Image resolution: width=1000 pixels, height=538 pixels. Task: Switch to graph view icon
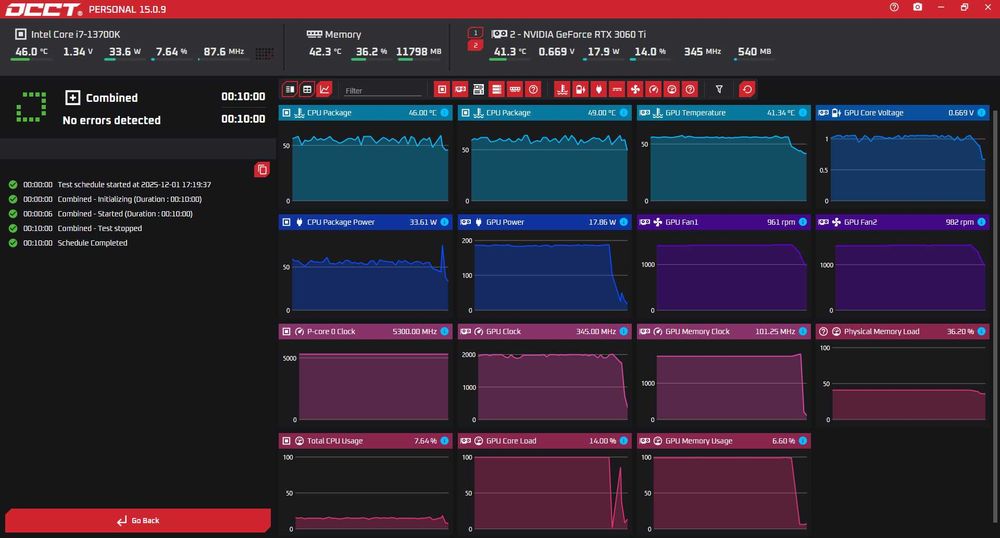325,90
